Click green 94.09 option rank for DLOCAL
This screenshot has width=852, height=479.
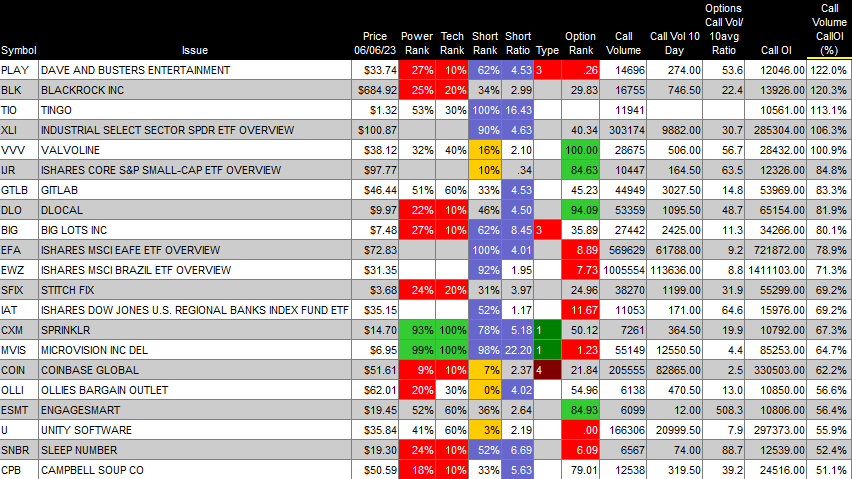click(x=580, y=210)
